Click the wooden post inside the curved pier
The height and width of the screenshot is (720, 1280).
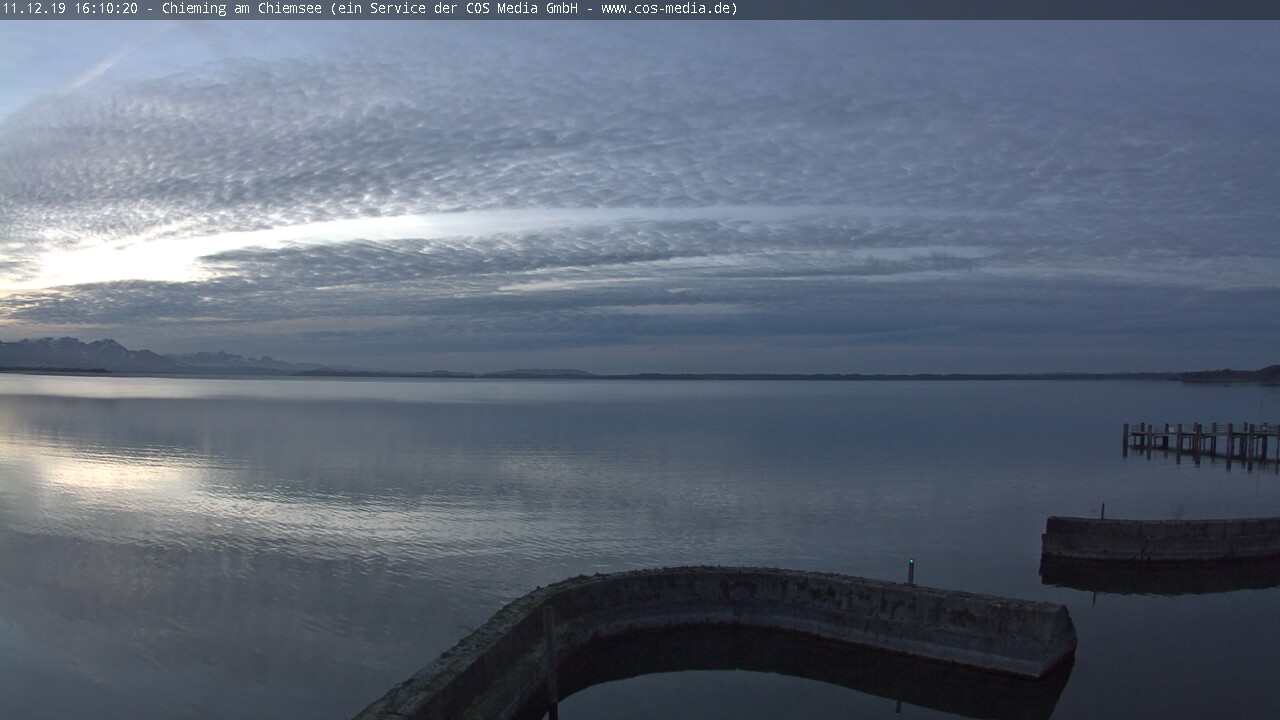pyautogui.click(x=550, y=660)
